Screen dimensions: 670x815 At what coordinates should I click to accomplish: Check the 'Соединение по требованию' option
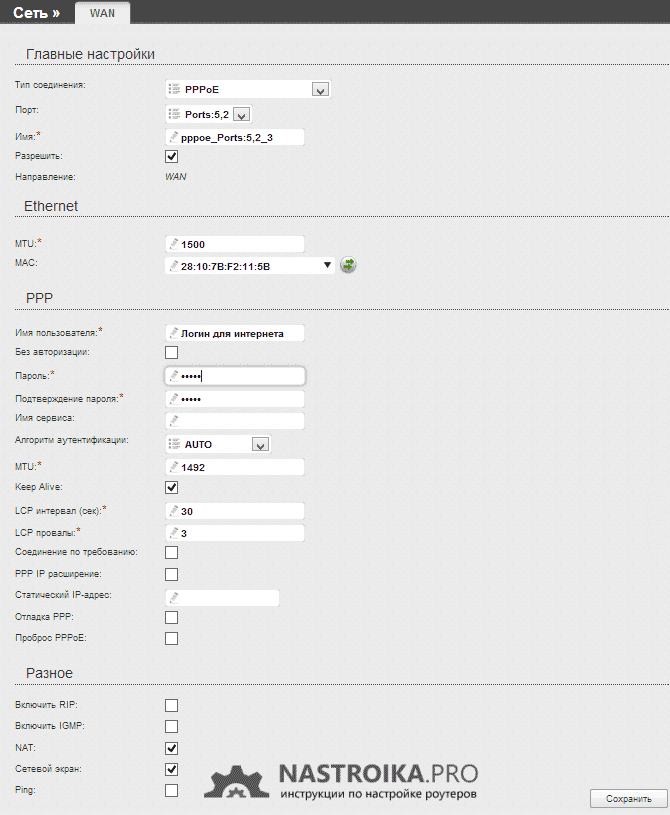coord(171,553)
